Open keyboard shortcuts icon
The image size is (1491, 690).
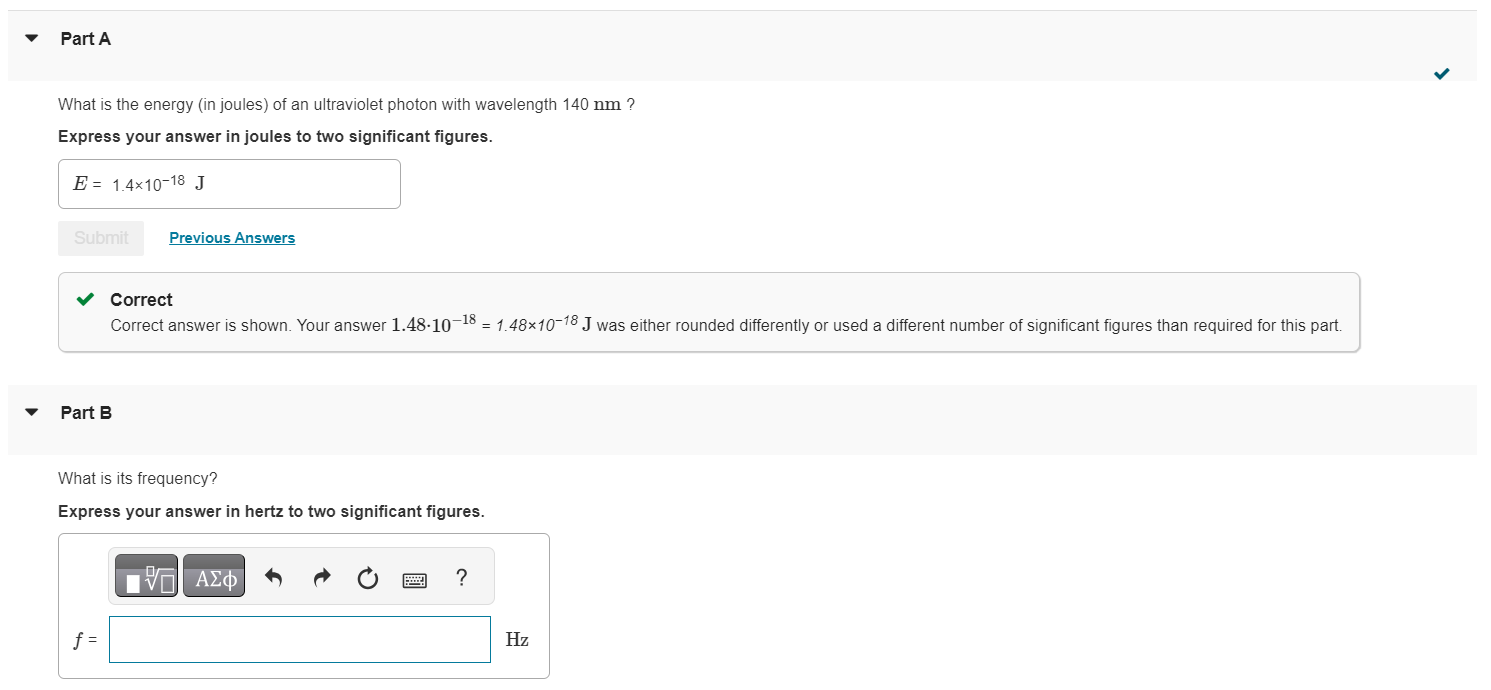pyautogui.click(x=414, y=578)
